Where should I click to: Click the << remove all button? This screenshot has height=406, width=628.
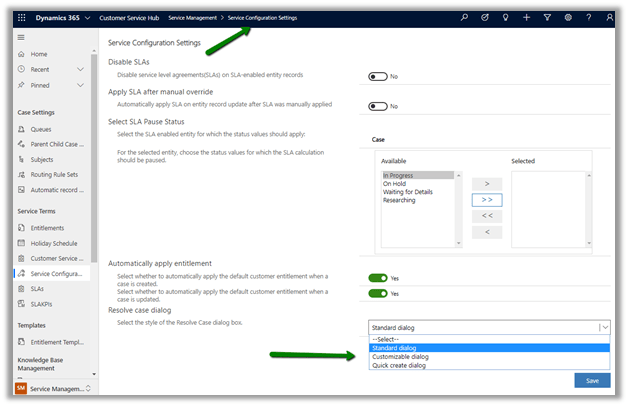click(x=487, y=216)
